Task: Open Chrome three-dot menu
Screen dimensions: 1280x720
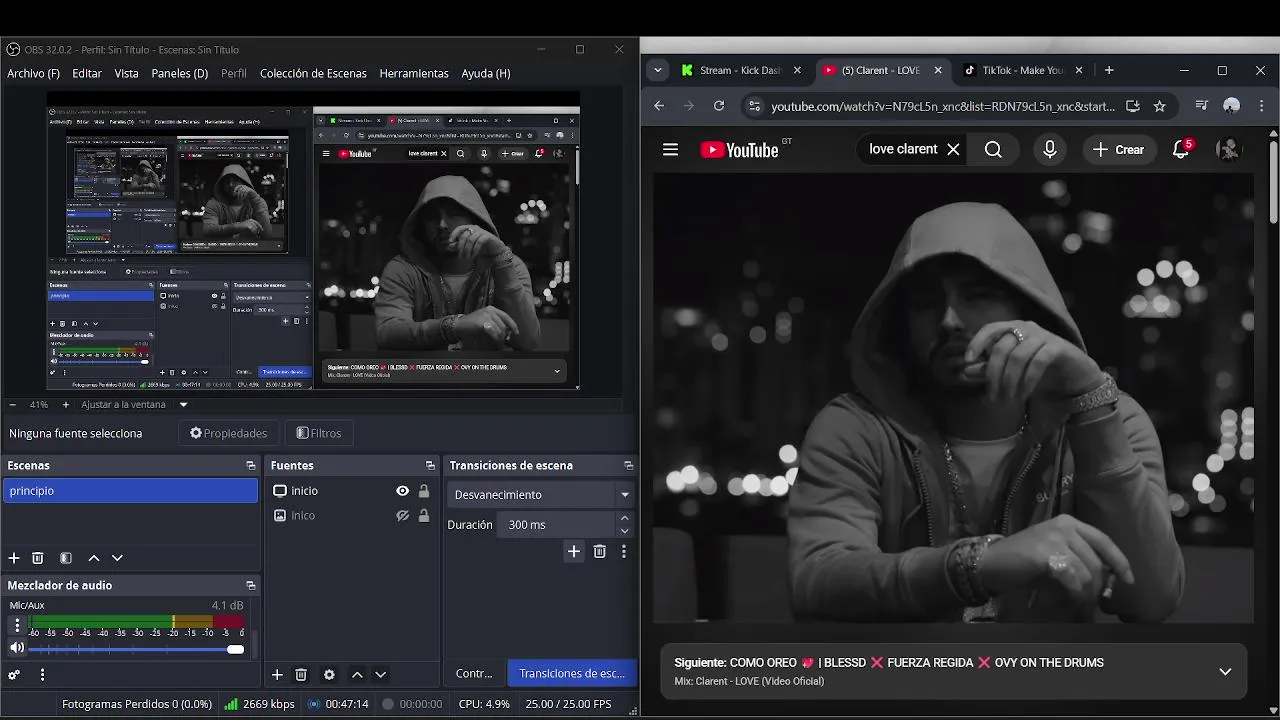Action: click(x=1263, y=106)
